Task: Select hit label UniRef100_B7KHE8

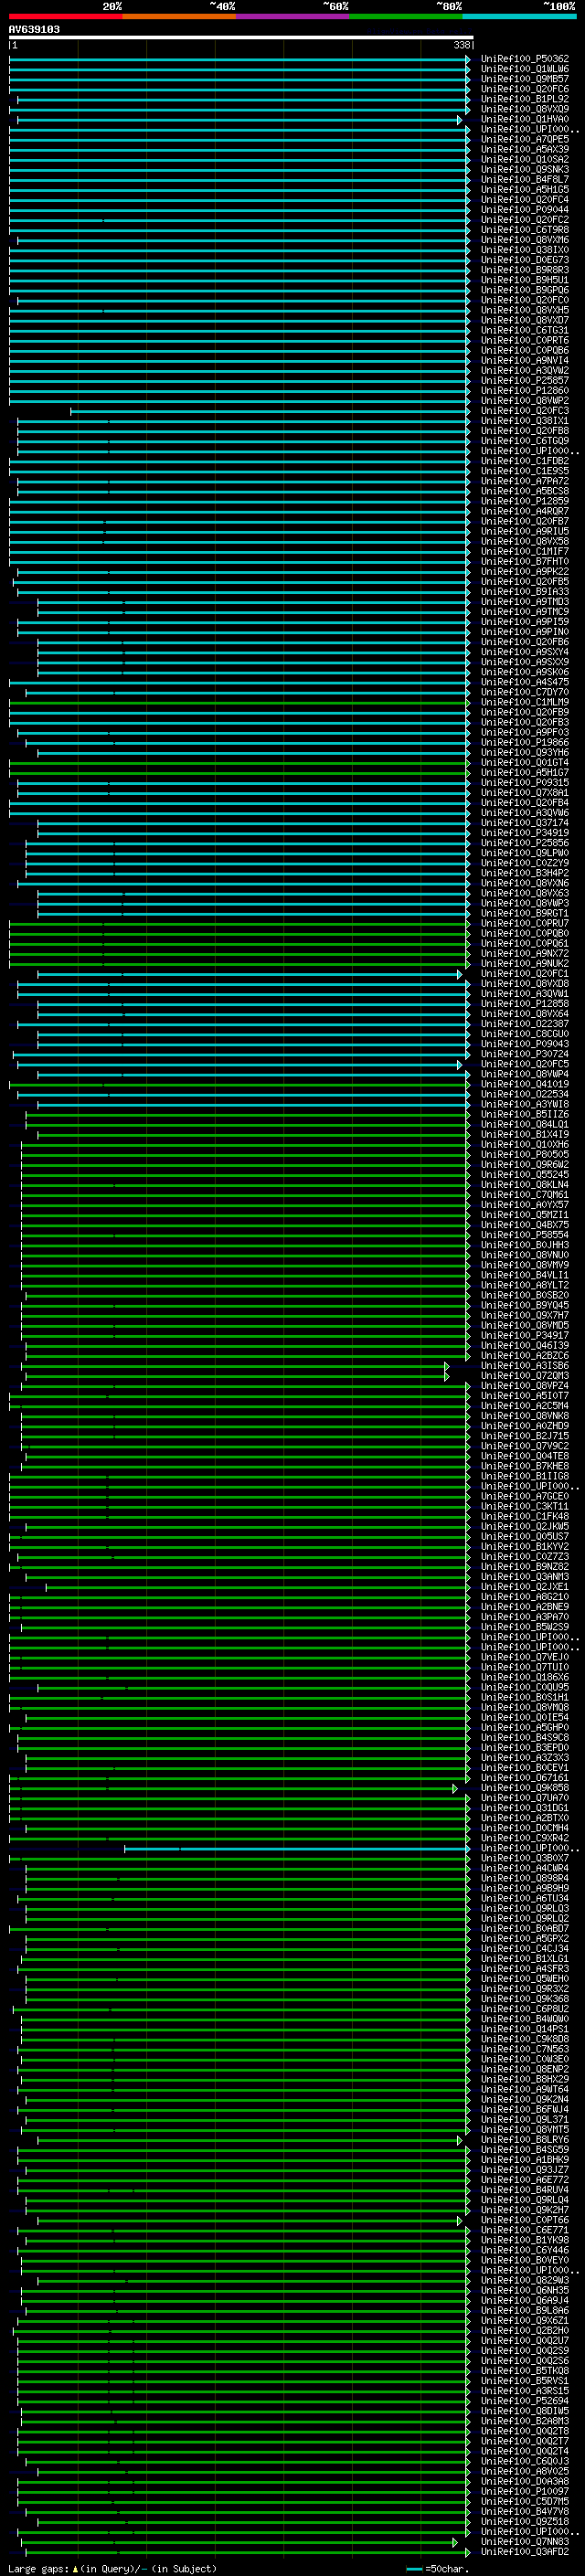Action: pyautogui.click(x=525, y=1466)
